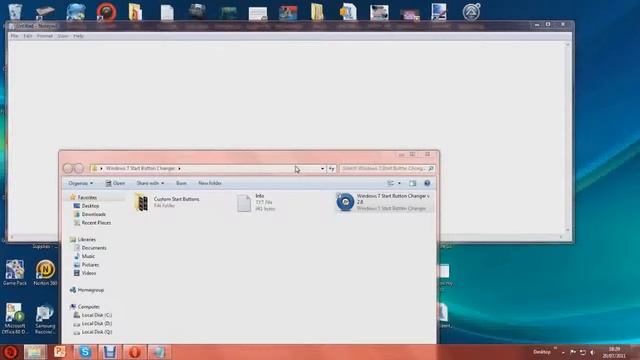Click the taskbar clock
This screenshot has height=360, width=640.
click(x=614, y=352)
